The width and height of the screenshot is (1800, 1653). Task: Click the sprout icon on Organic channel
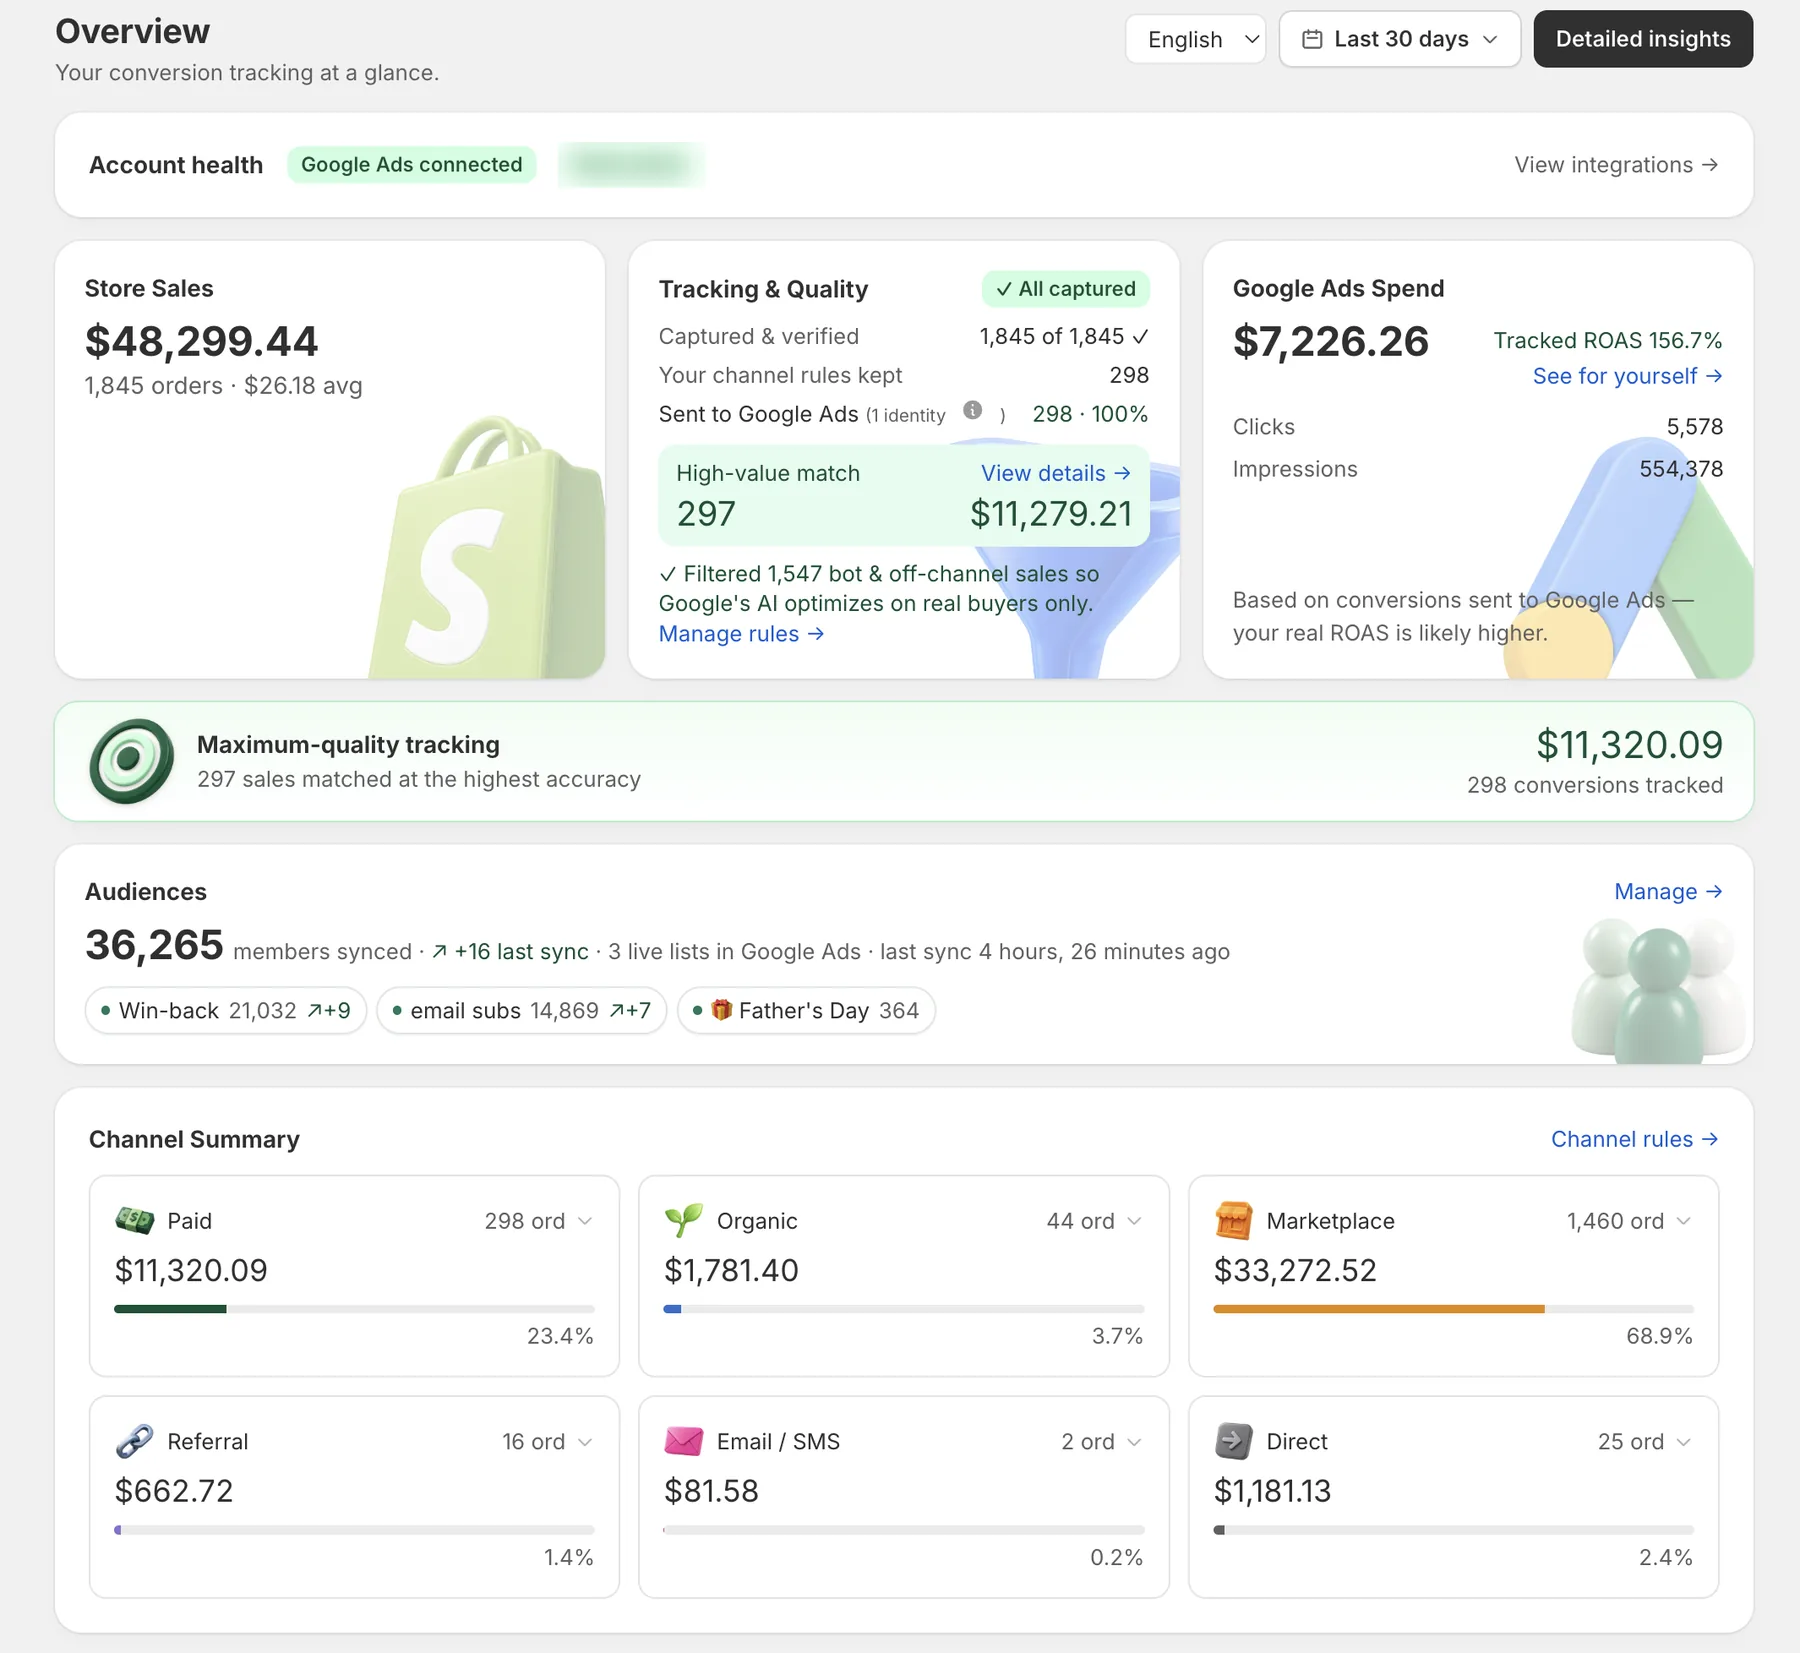(684, 1220)
